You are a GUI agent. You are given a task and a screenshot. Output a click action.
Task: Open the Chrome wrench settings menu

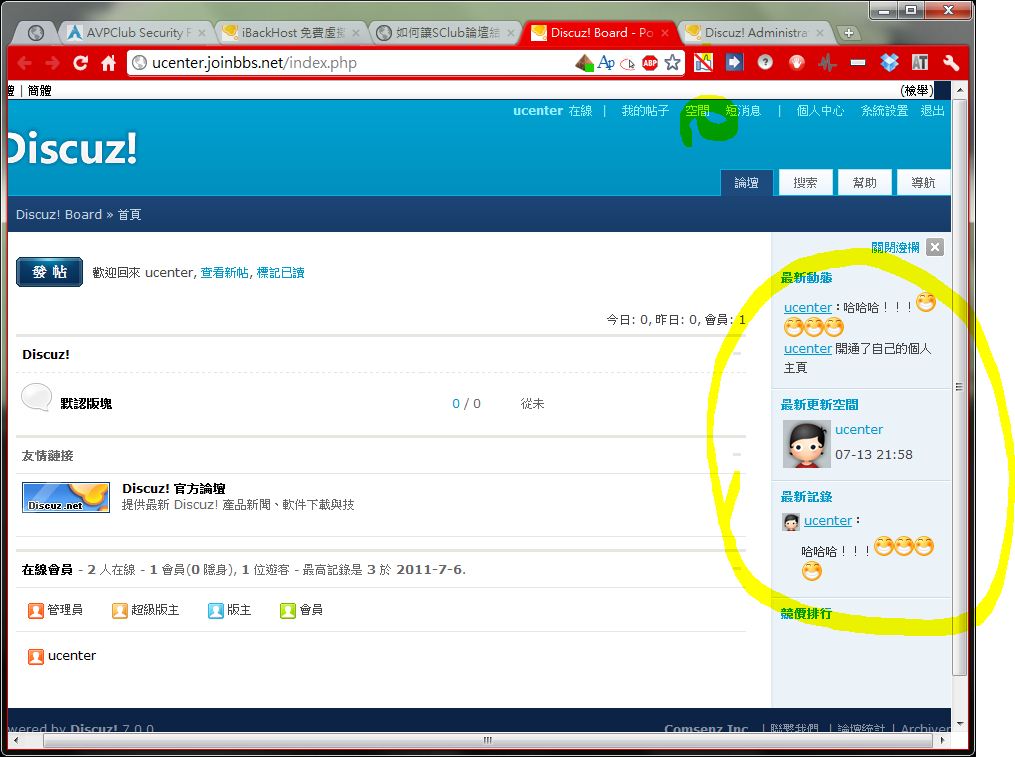pyautogui.click(x=951, y=63)
